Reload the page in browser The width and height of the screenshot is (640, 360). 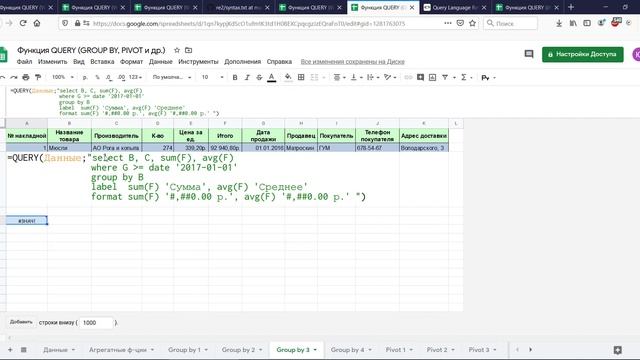click(x=23, y=23)
